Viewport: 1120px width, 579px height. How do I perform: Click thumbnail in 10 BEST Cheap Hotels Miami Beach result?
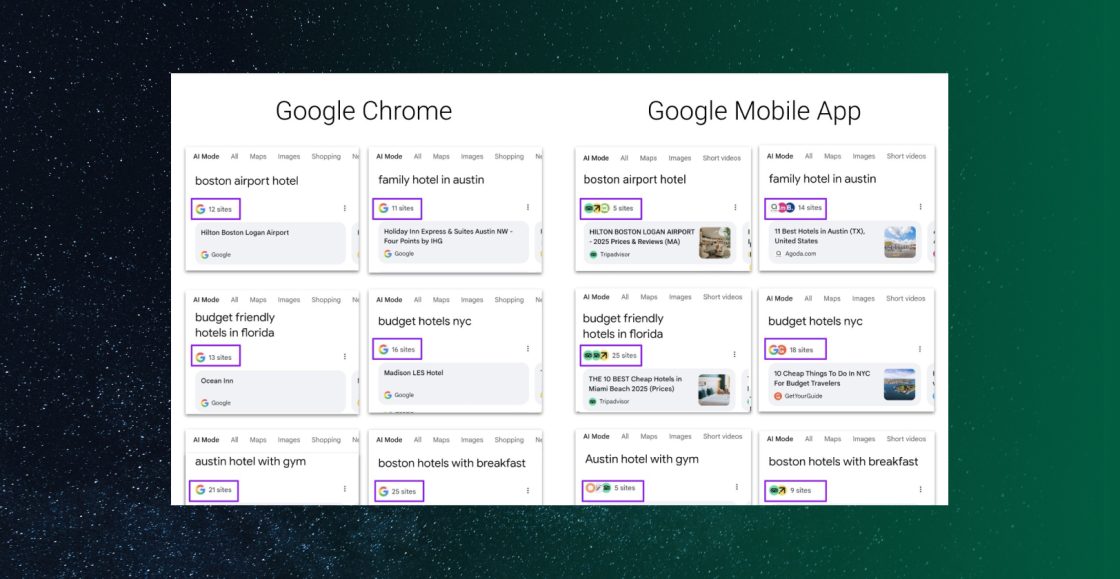point(714,390)
